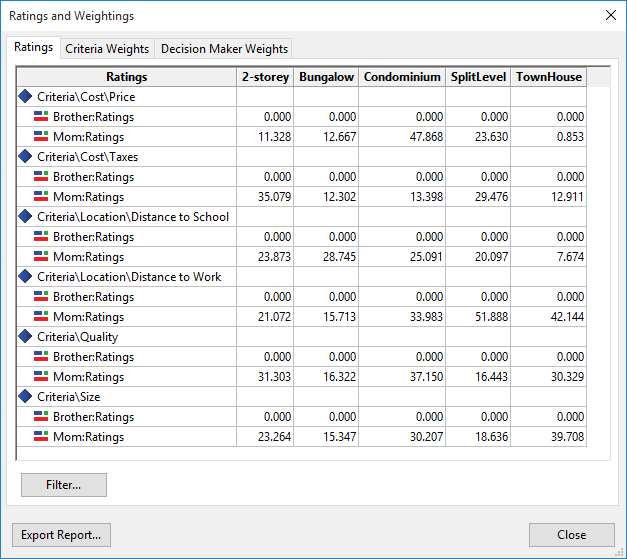Click the diamond icon next to Criteria\Cost\Taxes
Viewport: 627px width, 559px height.
click(x=26, y=157)
